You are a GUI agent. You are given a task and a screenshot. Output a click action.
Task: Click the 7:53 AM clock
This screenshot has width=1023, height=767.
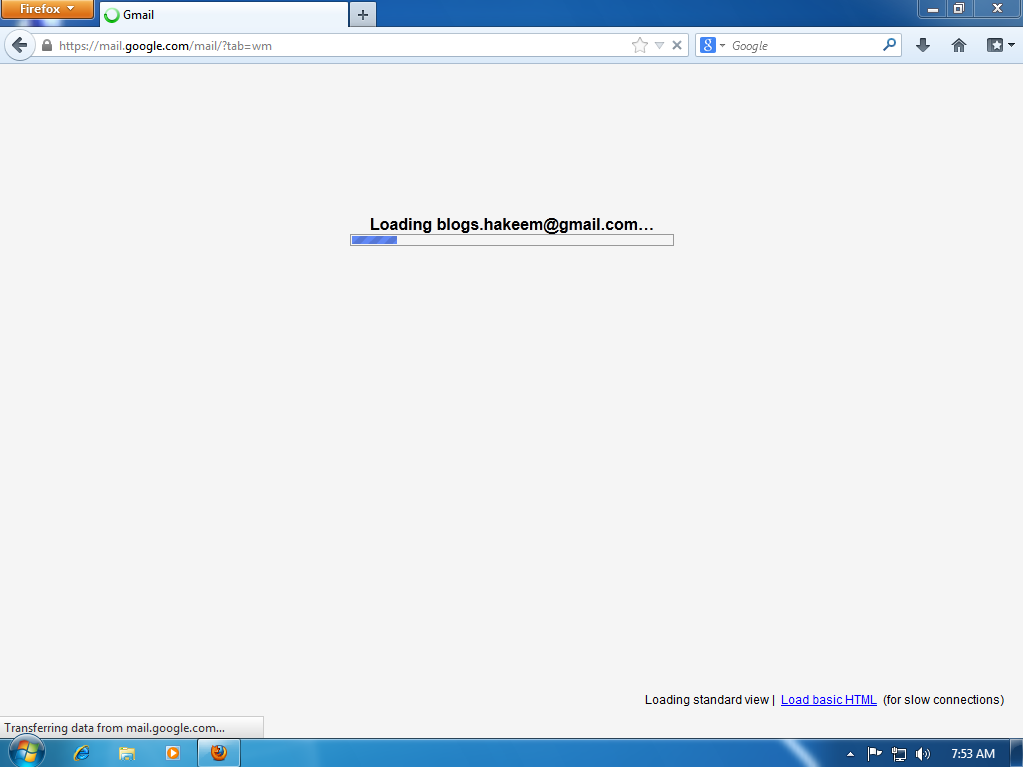(973, 754)
